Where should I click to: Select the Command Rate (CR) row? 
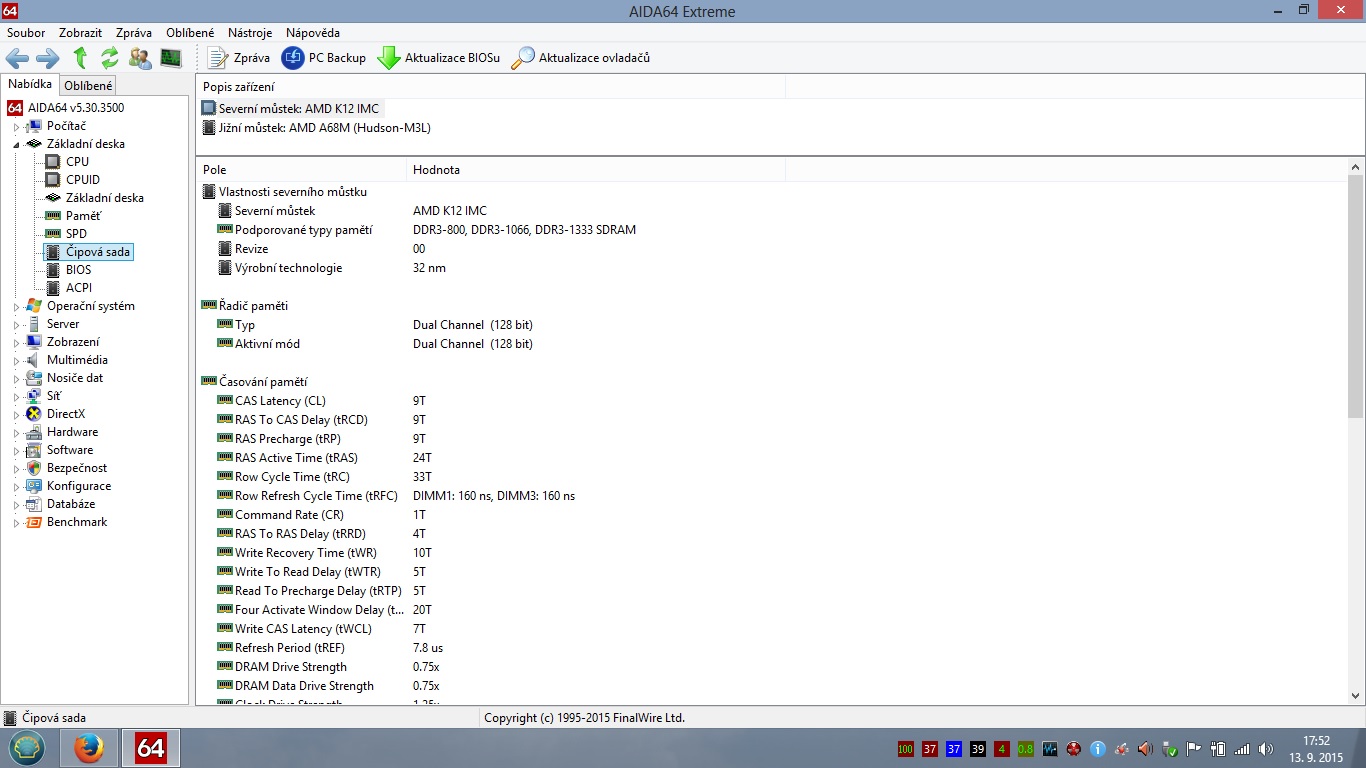(772, 515)
